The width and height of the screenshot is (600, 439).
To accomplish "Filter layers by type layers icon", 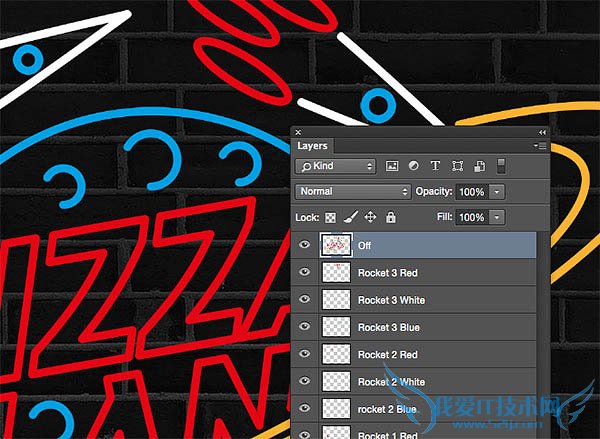I will pyautogui.click(x=435, y=166).
